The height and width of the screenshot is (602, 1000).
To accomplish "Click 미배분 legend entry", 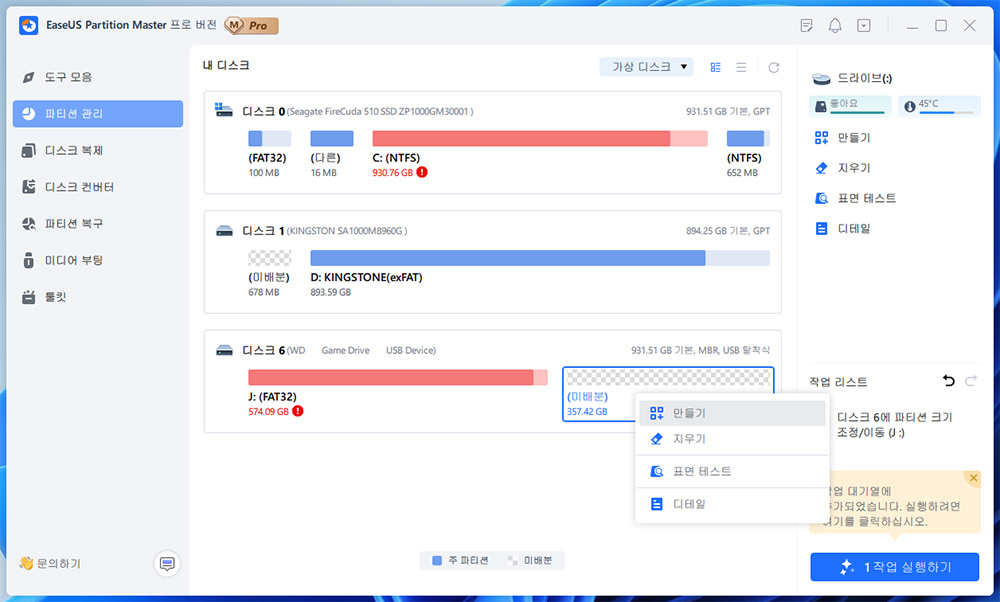I will coord(530,561).
